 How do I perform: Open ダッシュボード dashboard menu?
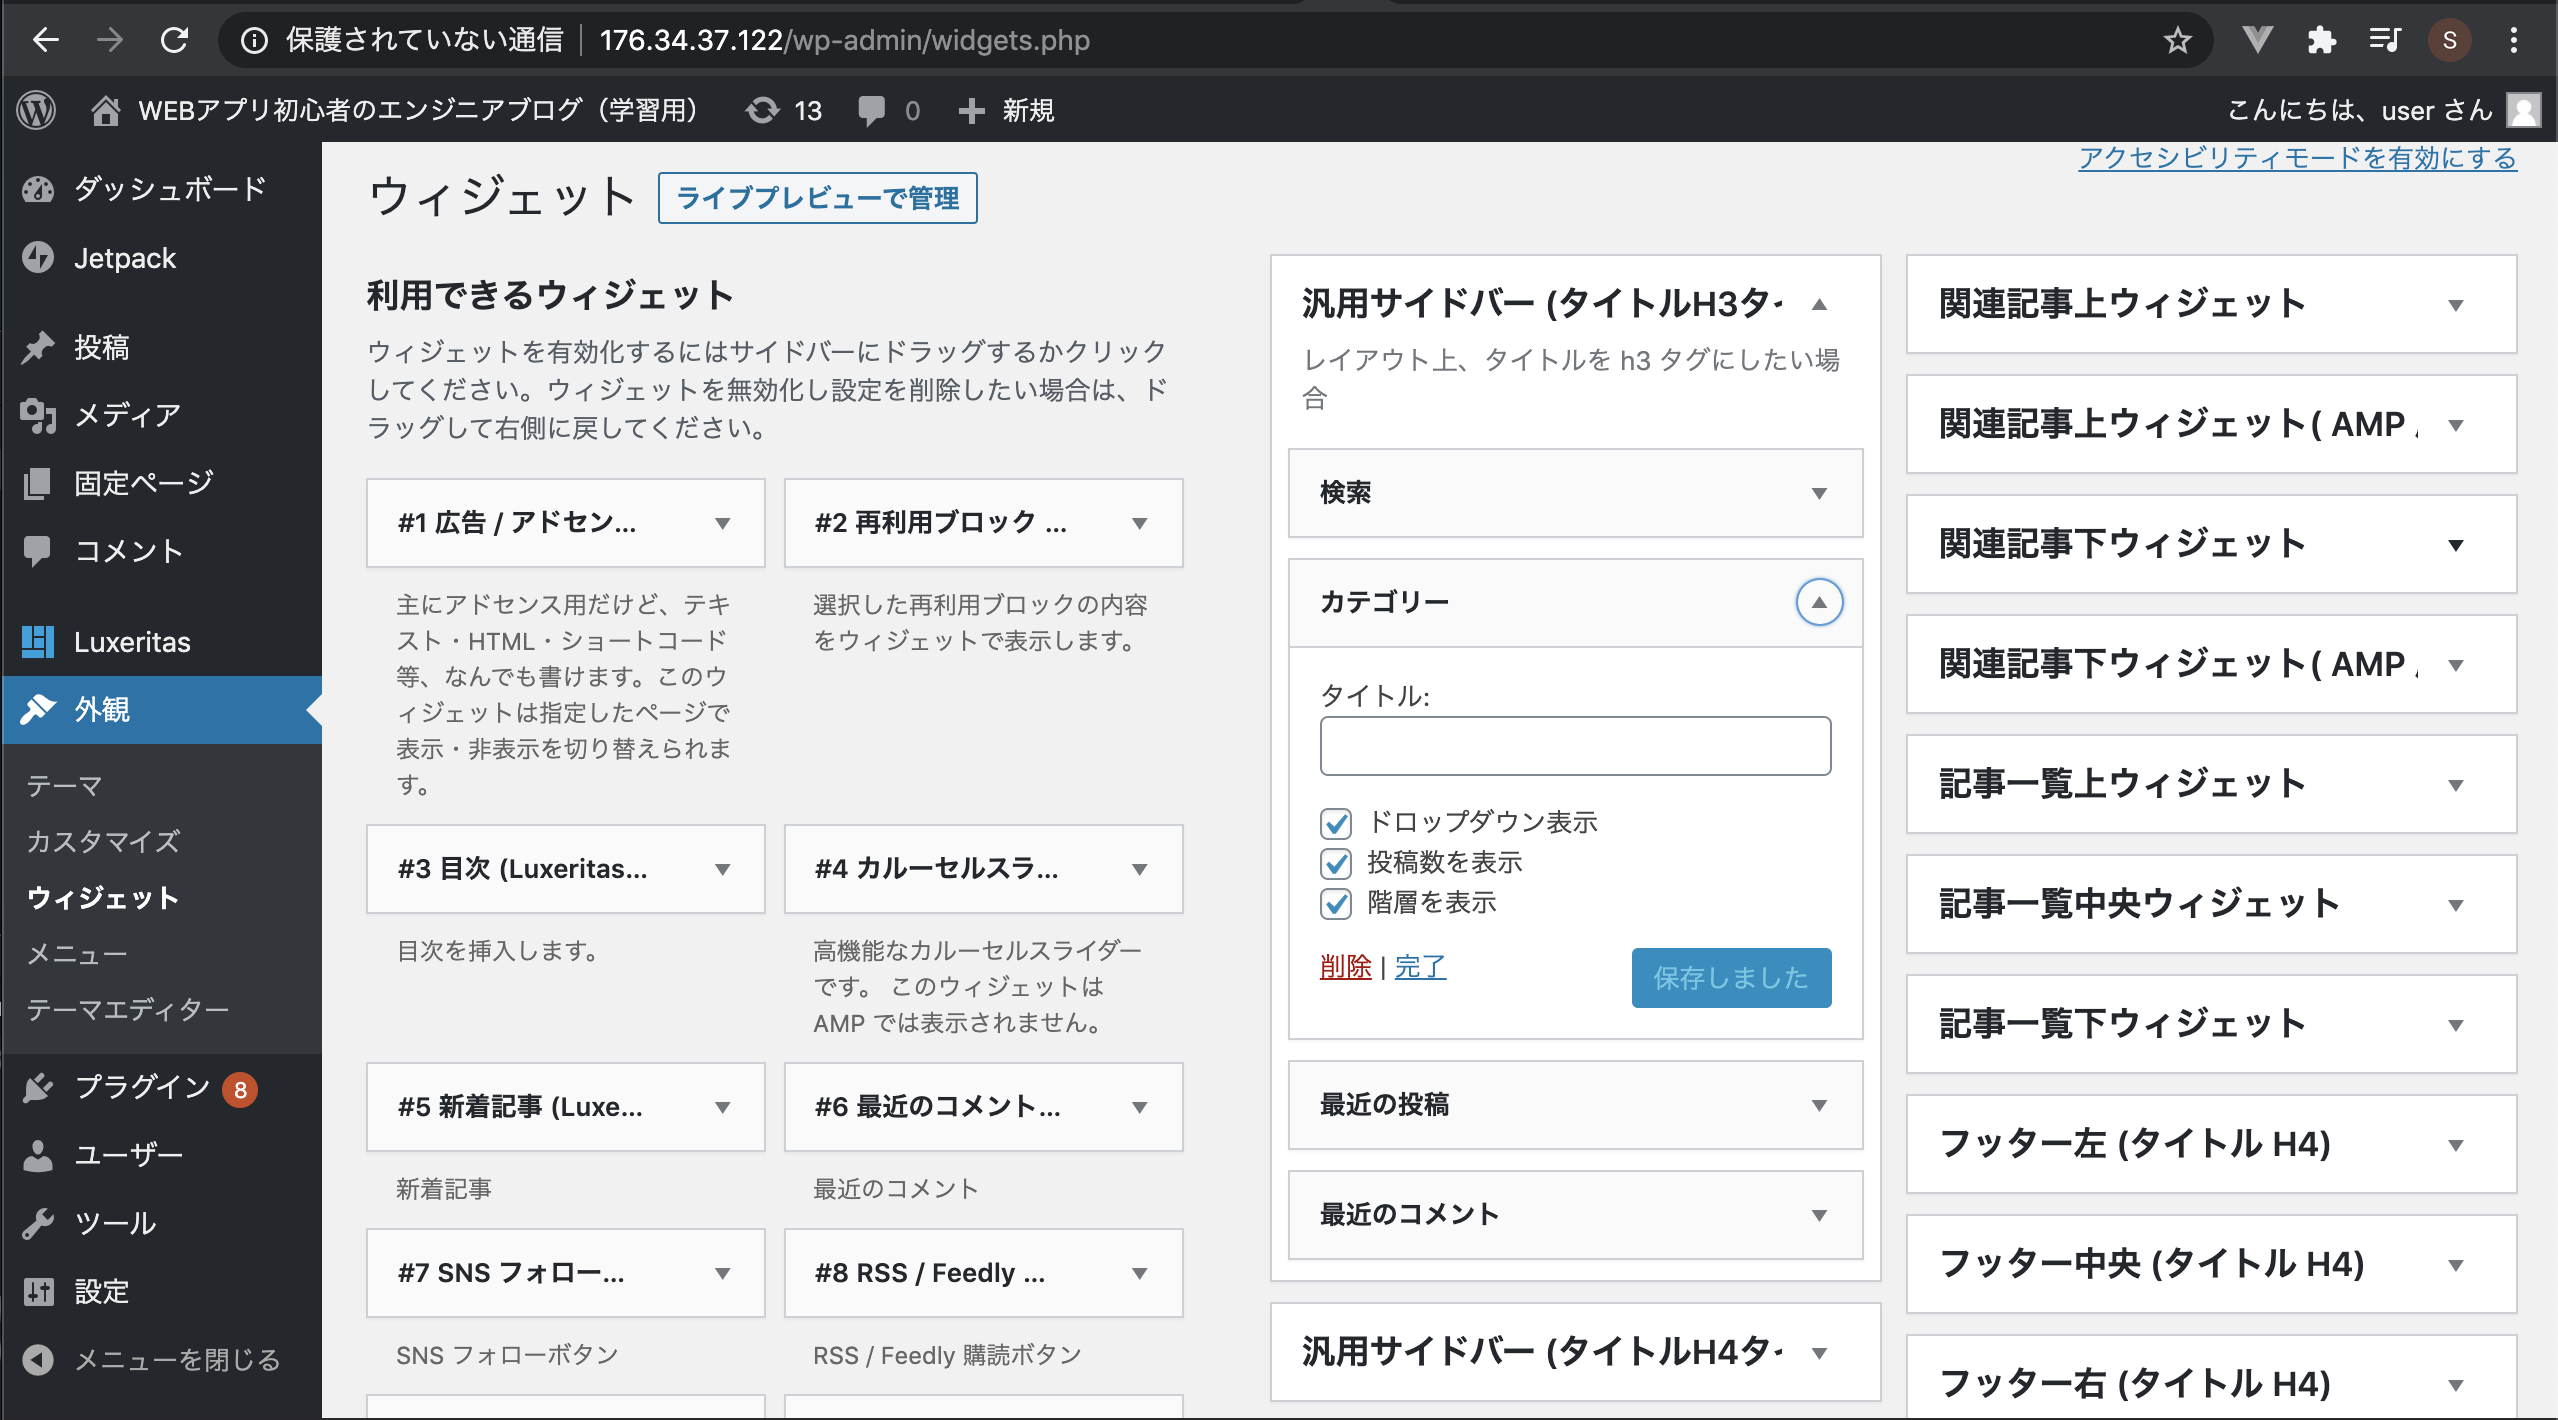(x=162, y=188)
